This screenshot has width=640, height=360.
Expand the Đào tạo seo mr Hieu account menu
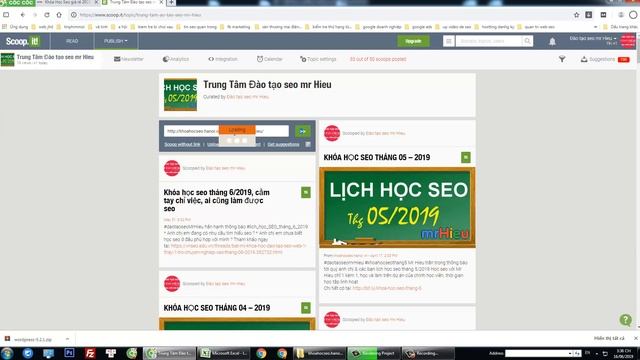click(x=593, y=38)
